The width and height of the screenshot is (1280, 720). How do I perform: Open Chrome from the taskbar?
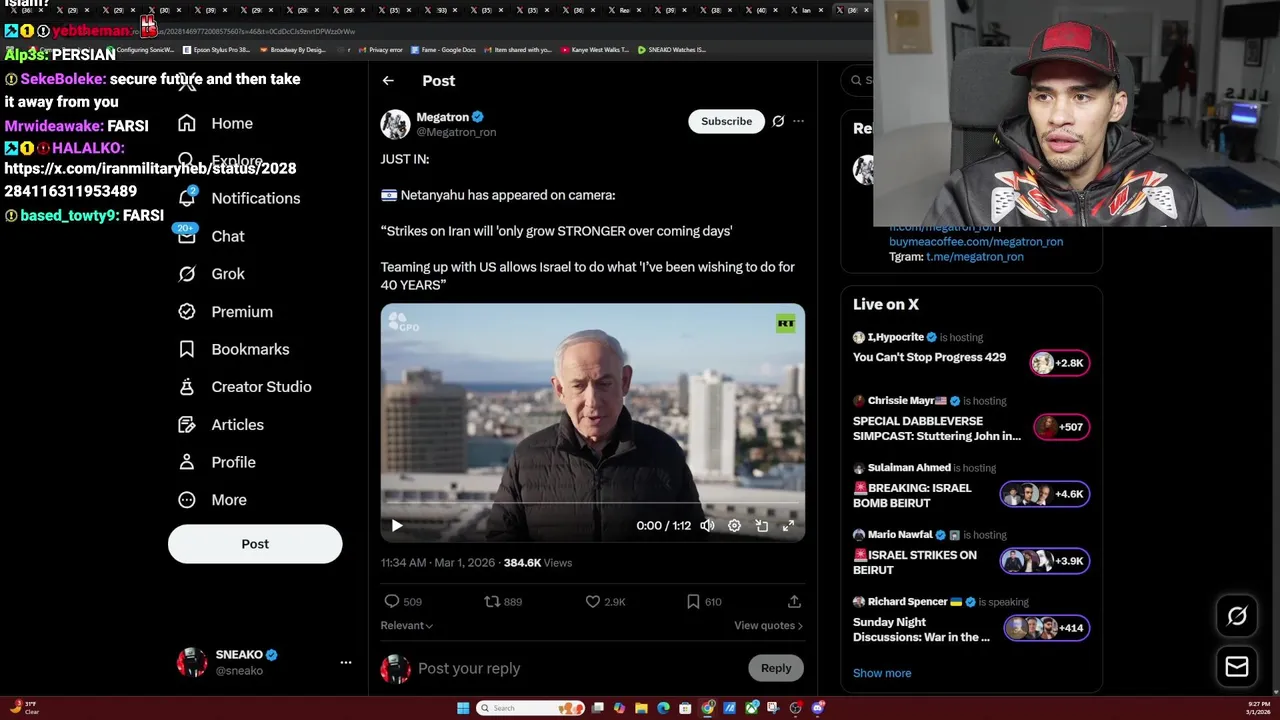point(708,708)
